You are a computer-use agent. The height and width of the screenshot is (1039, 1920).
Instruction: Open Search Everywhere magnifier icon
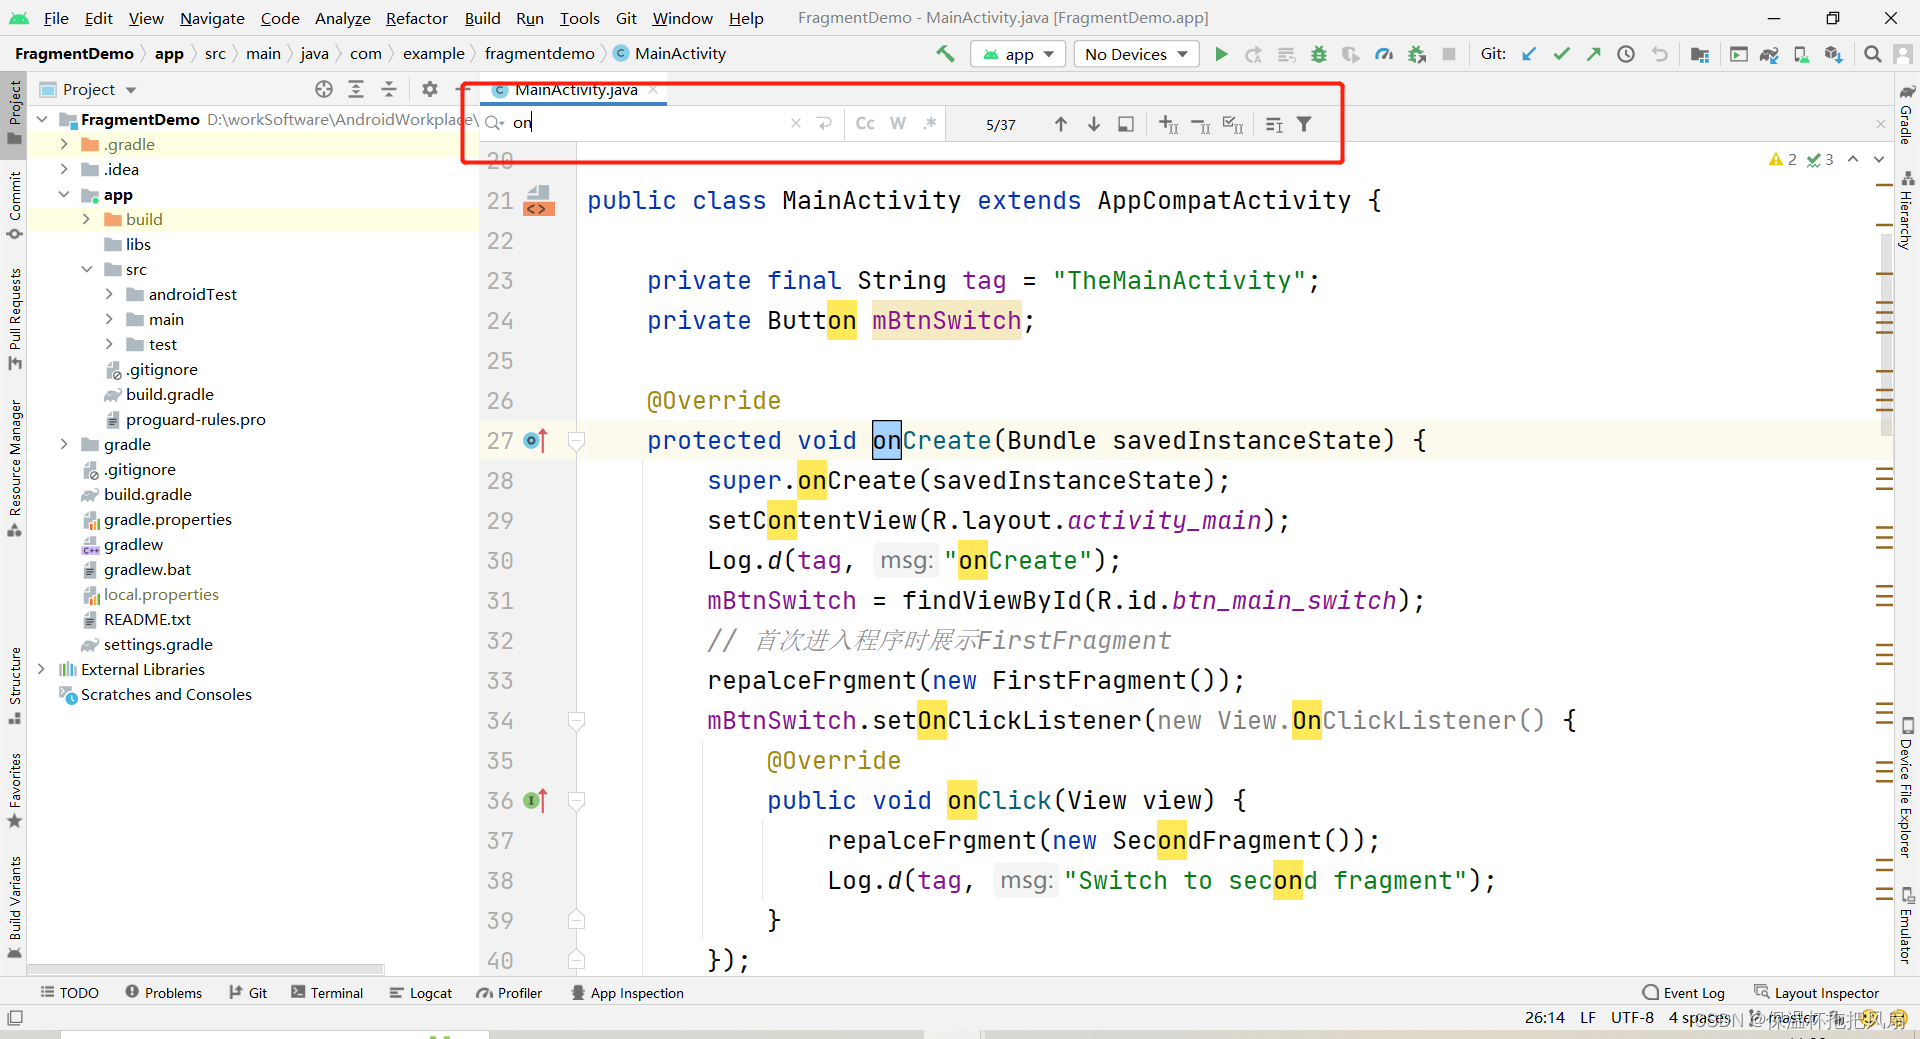1872,54
